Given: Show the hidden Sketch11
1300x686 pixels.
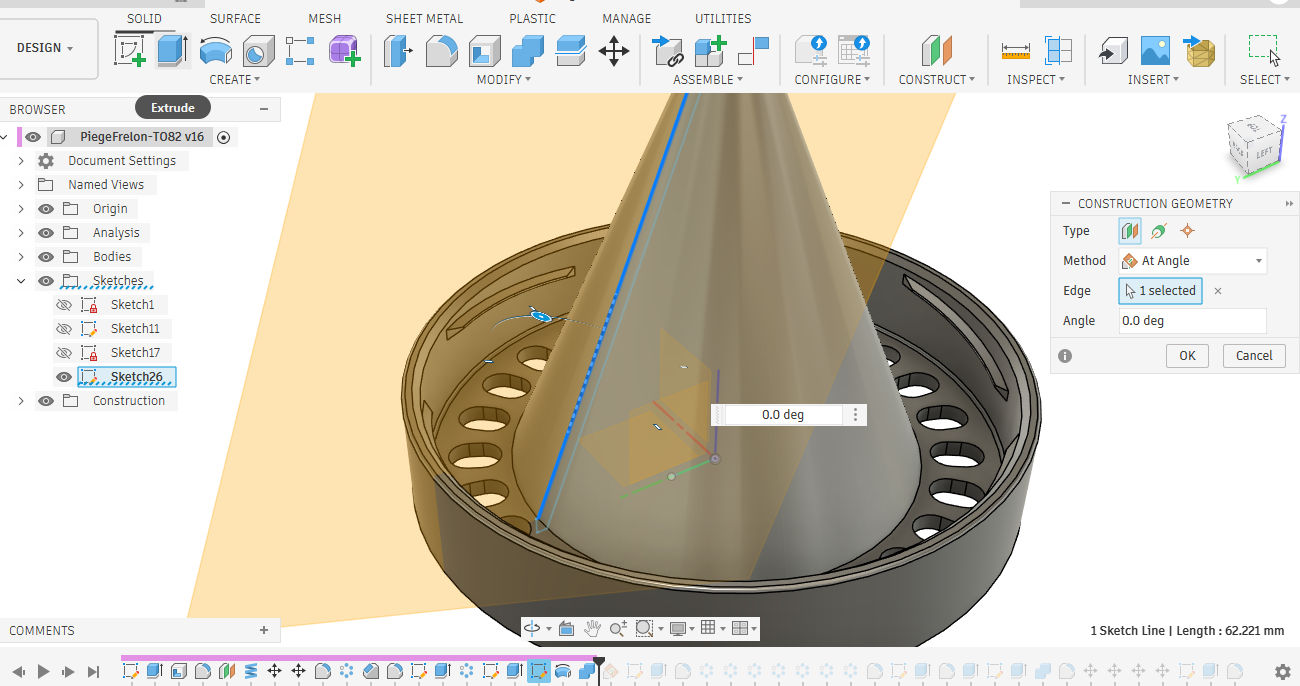Looking at the screenshot, I should [64, 329].
